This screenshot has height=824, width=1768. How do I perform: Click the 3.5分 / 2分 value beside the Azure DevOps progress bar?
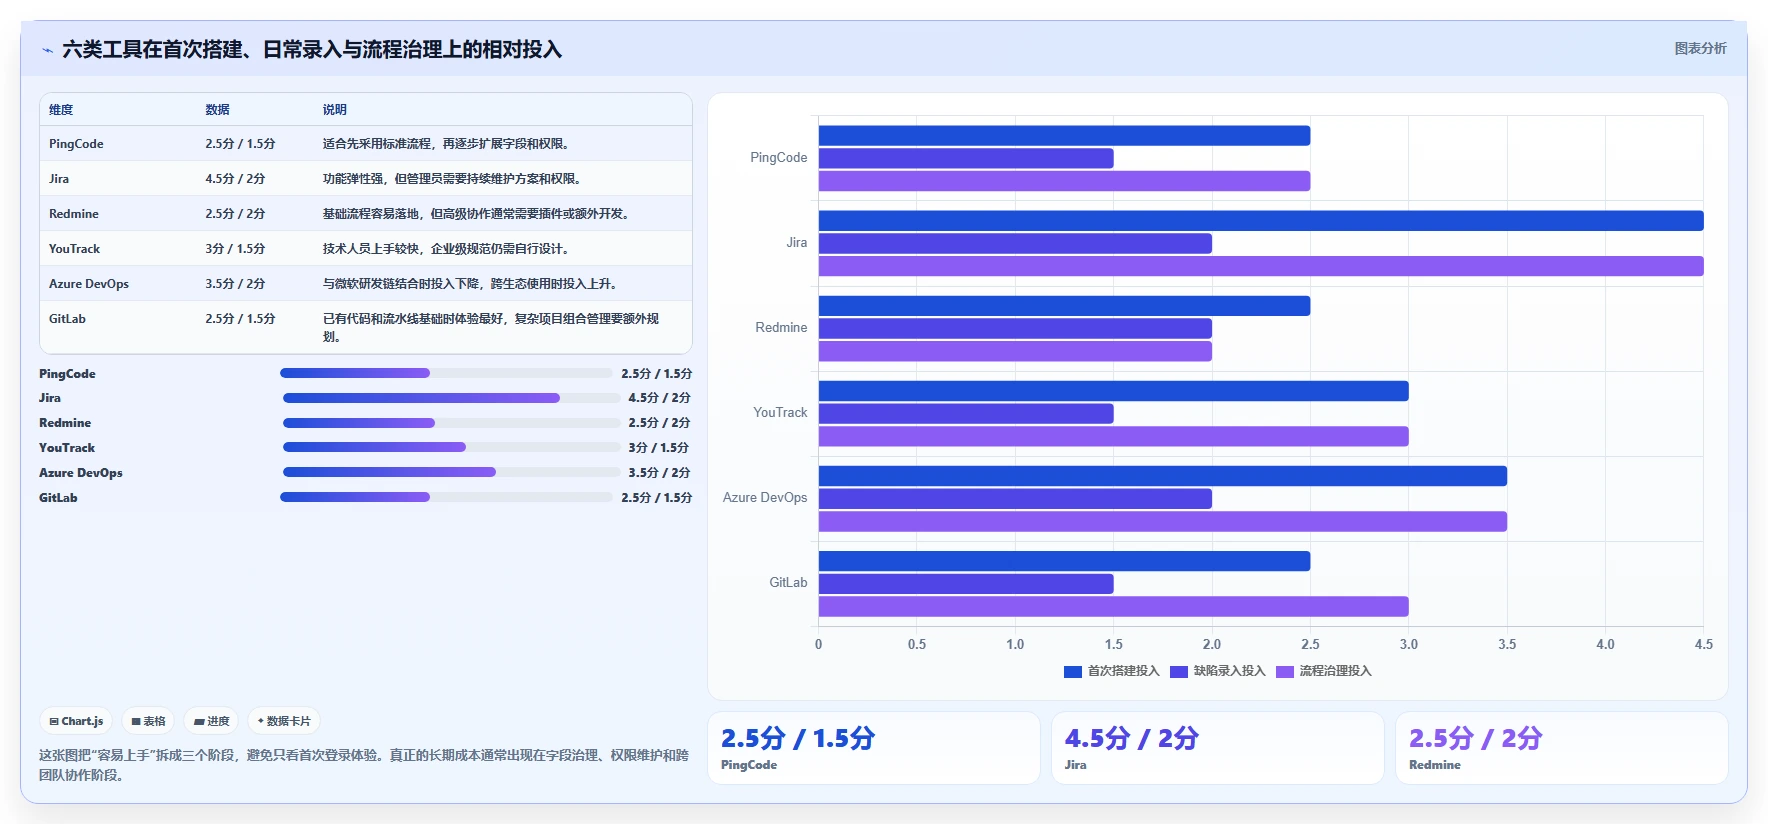click(x=659, y=473)
